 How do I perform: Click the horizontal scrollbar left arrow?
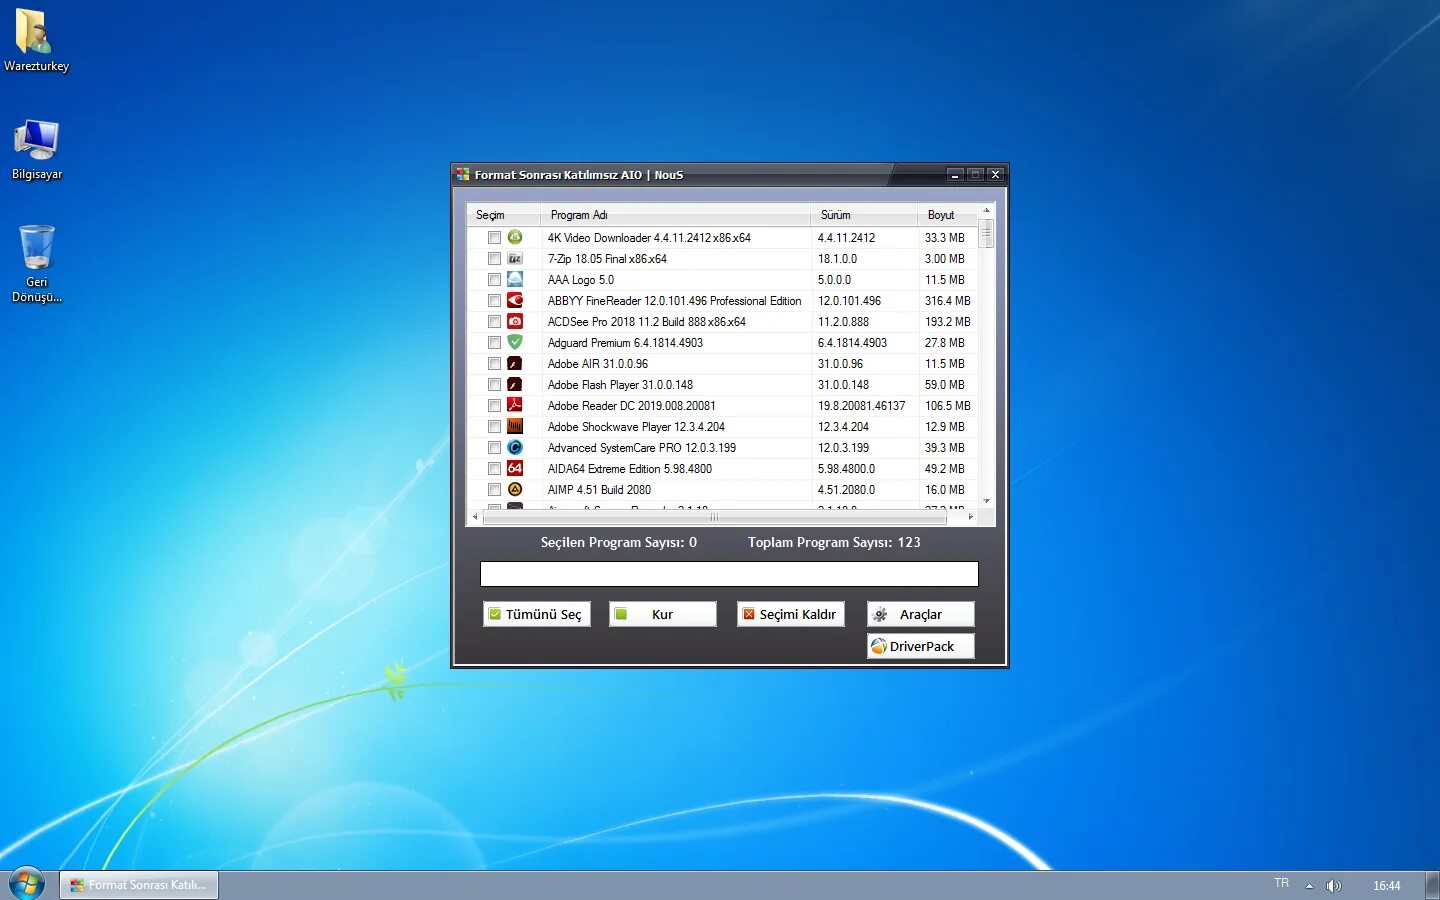tap(474, 517)
